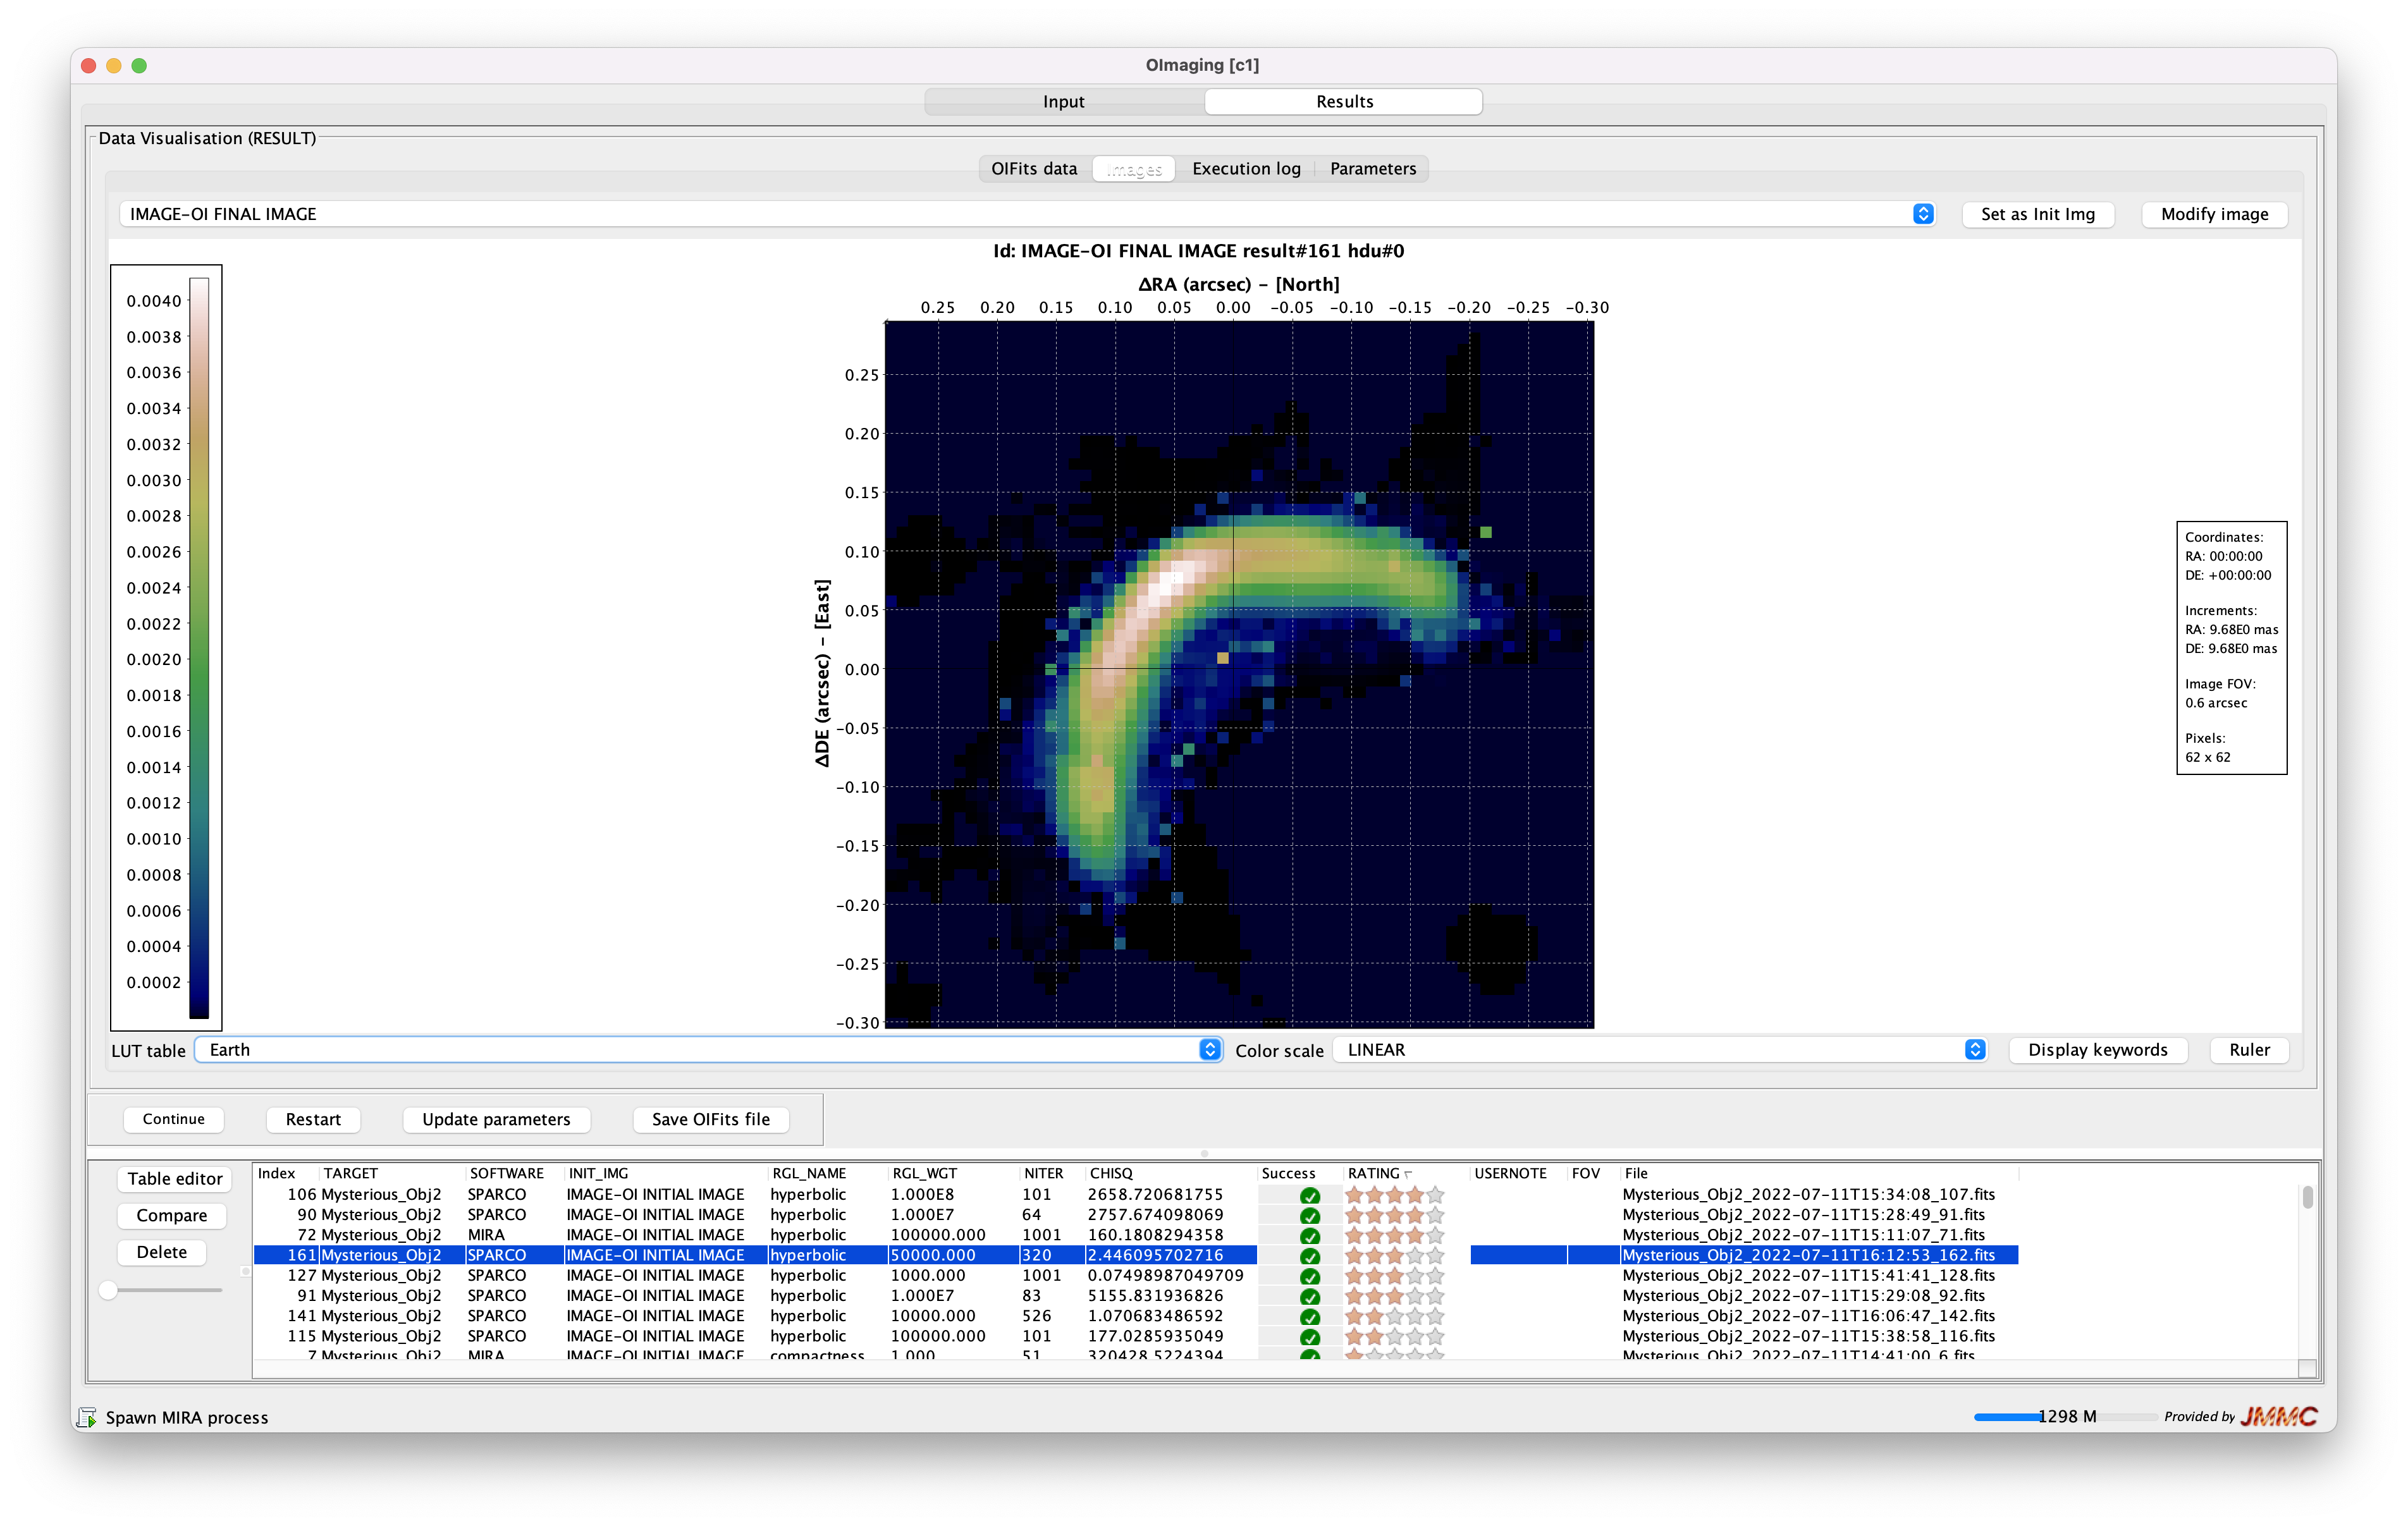2408x1526 pixels.
Task: Open the LUT table Earth dropdown
Action: [1209, 1049]
